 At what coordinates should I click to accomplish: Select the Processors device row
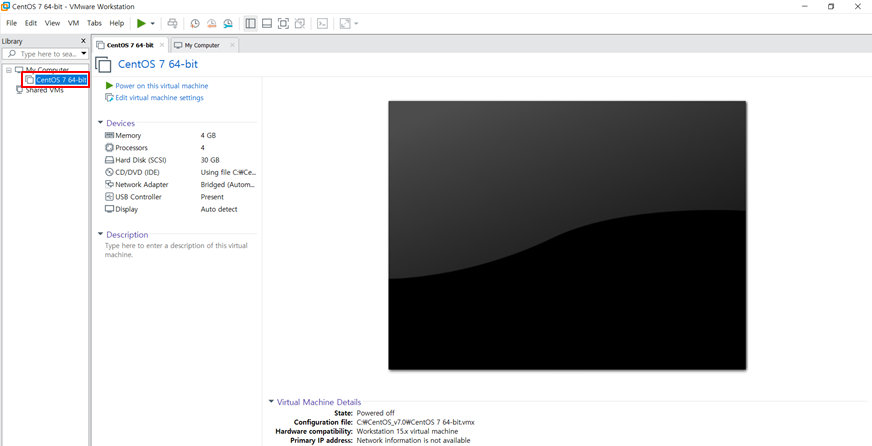point(180,148)
